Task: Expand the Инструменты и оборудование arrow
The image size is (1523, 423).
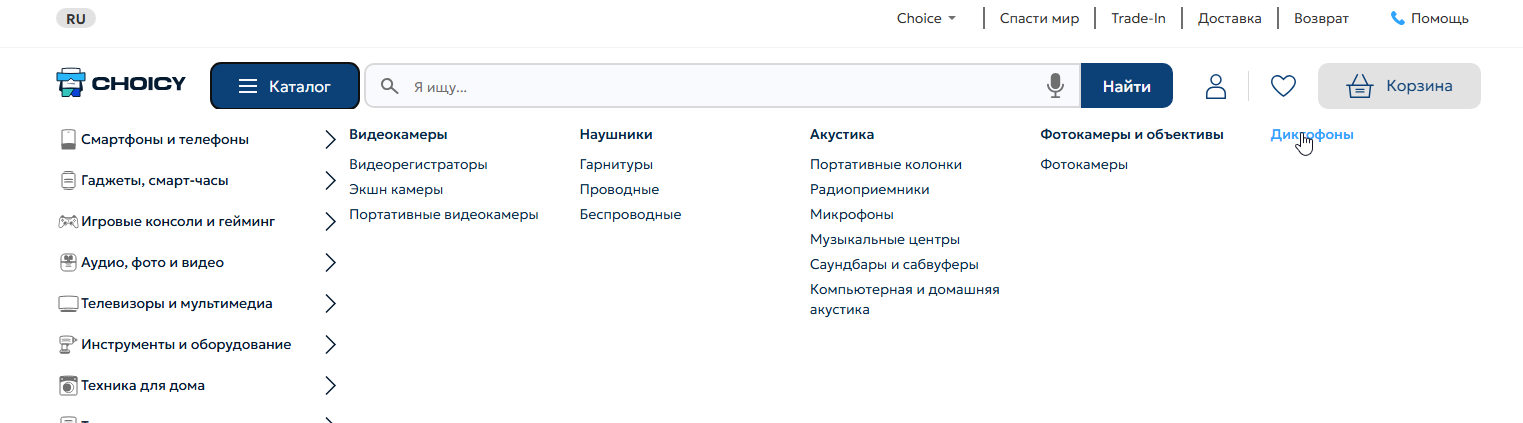Action: pos(331,345)
